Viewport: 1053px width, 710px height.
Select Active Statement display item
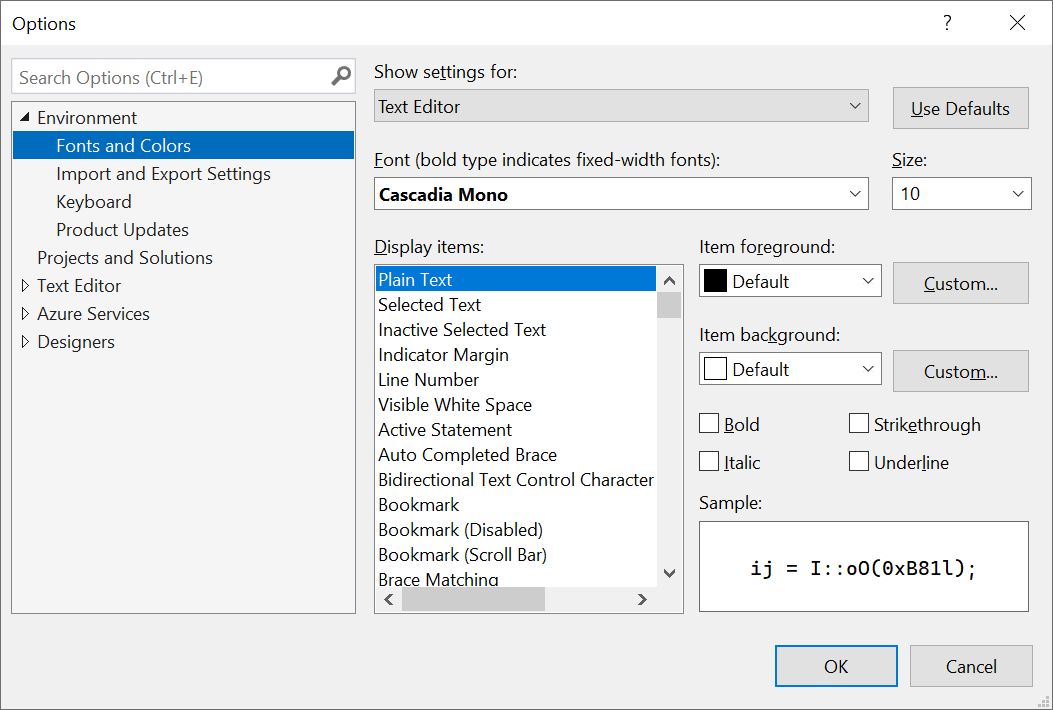516,429
